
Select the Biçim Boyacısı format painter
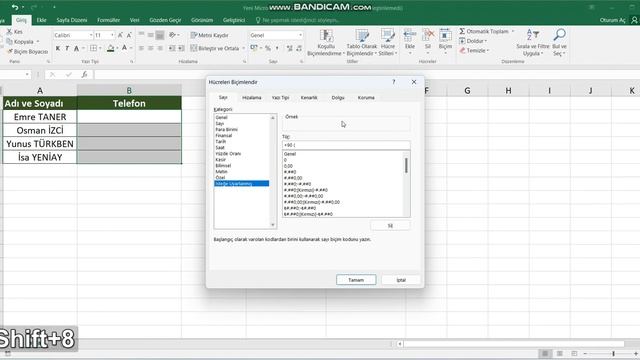coord(28,52)
